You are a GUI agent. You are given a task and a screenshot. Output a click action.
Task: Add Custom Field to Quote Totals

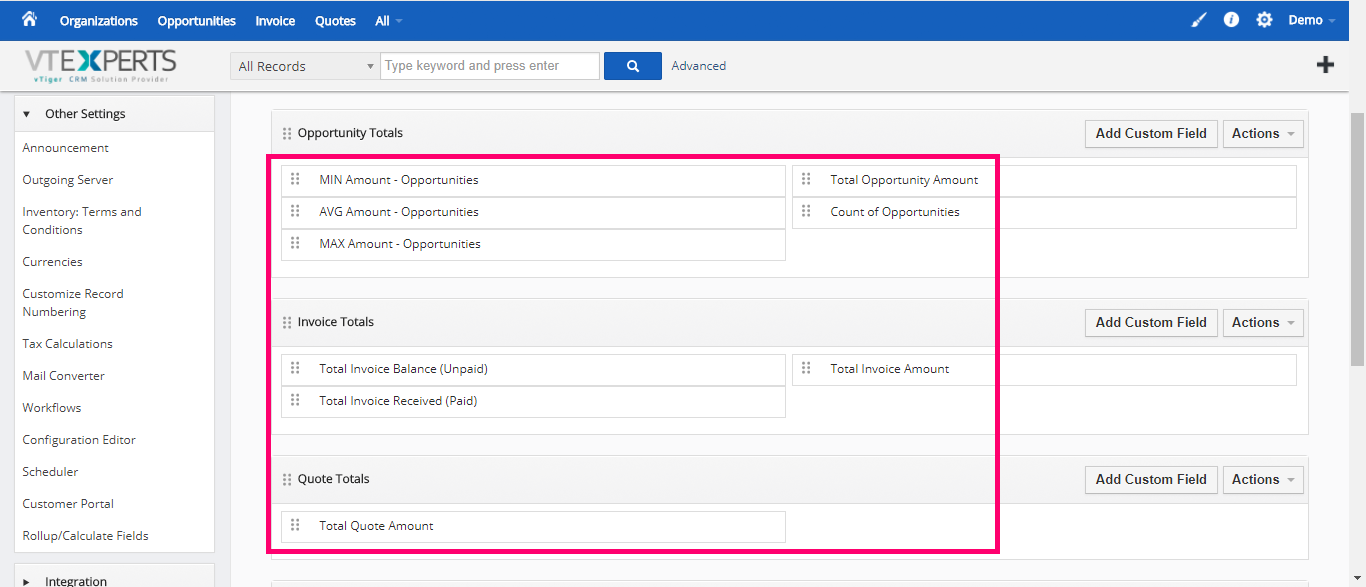(x=1151, y=480)
